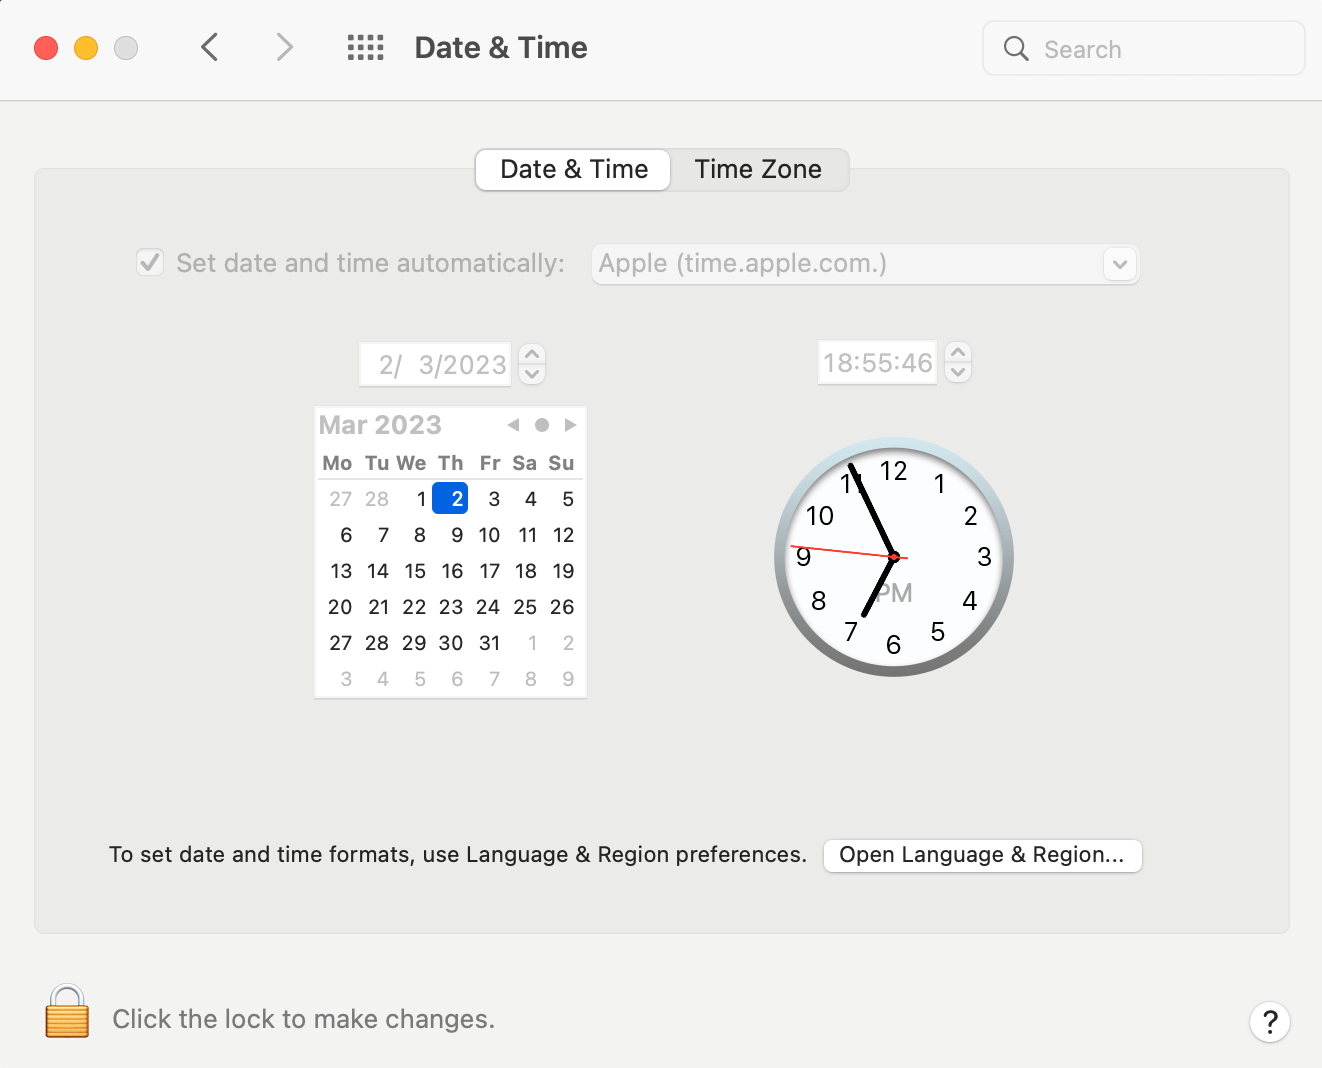Disable automatic date and time setting
The height and width of the screenshot is (1068, 1322).
pyautogui.click(x=150, y=262)
